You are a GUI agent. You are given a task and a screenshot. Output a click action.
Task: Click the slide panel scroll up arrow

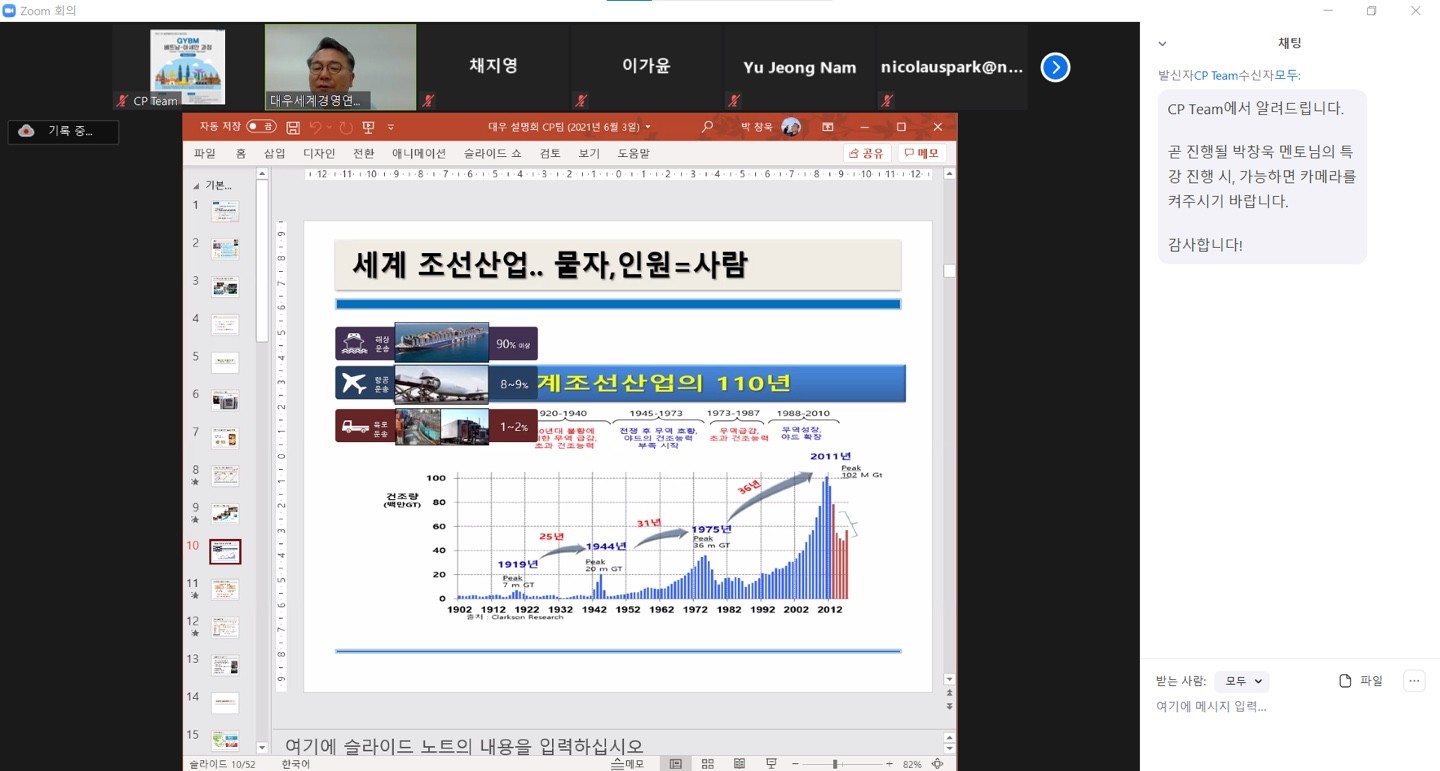[262, 174]
